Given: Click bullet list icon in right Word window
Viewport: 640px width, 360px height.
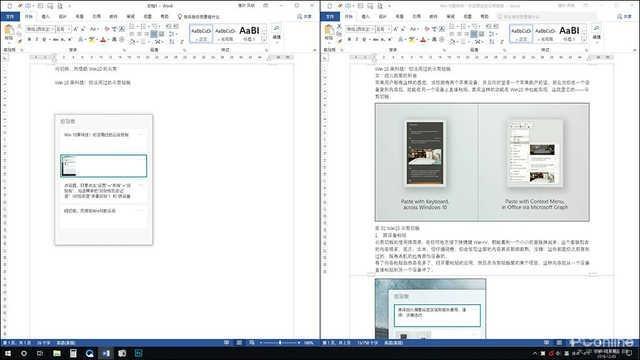Looking at the screenshot, I should tap(452, 26).
